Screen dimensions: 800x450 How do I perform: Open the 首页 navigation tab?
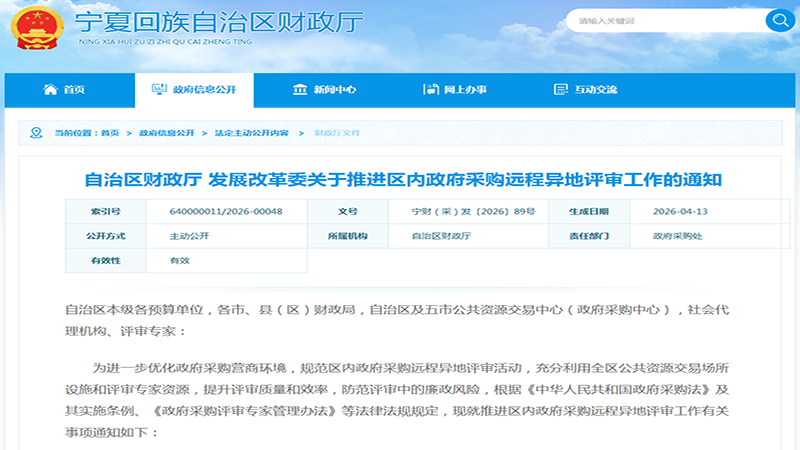coord(70,90)
